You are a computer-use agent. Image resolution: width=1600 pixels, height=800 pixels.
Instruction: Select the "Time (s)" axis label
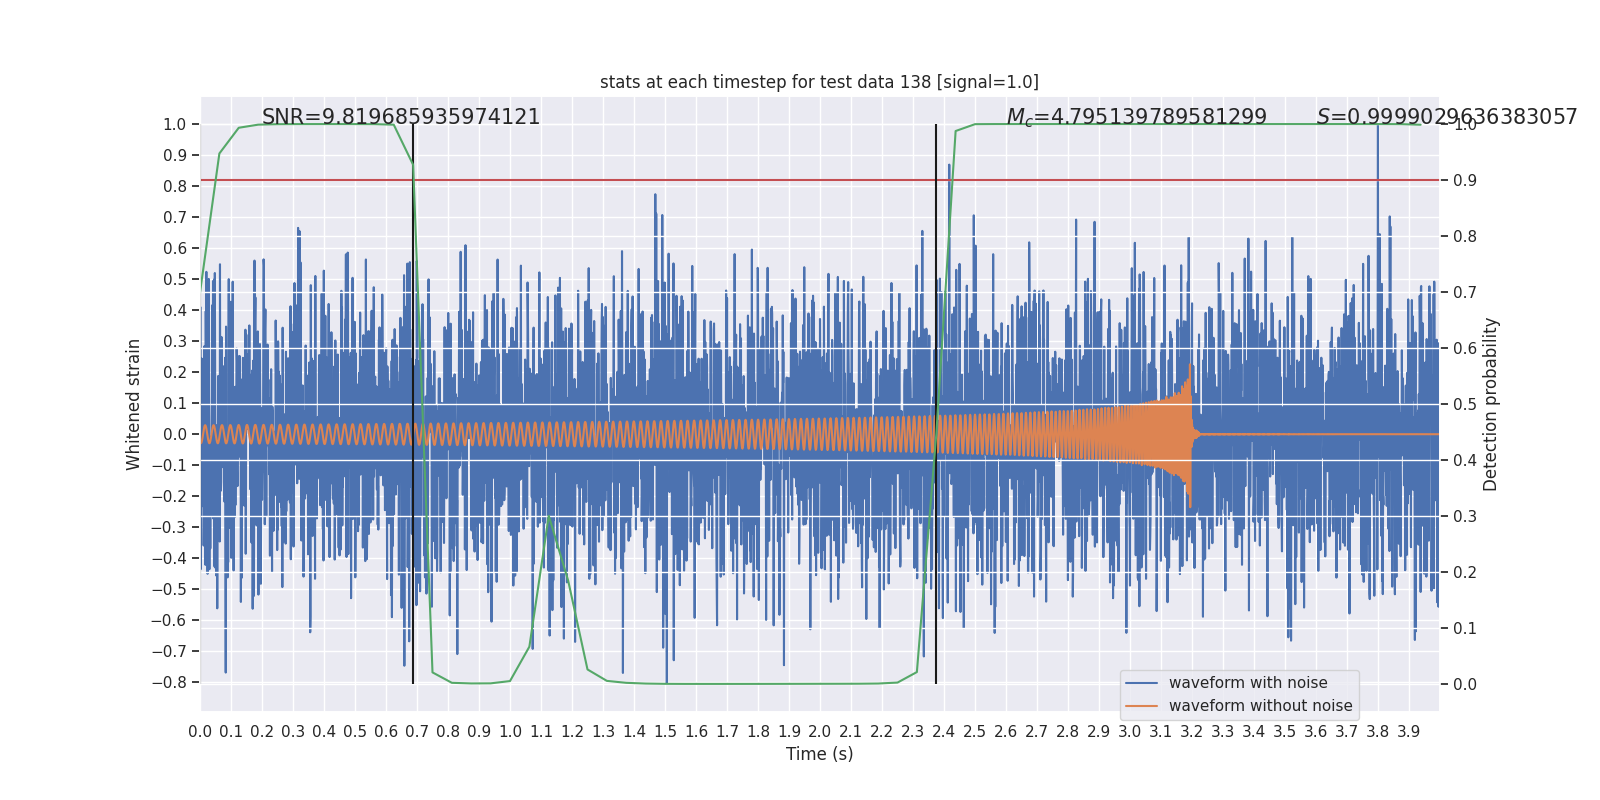tap(820, 754)
